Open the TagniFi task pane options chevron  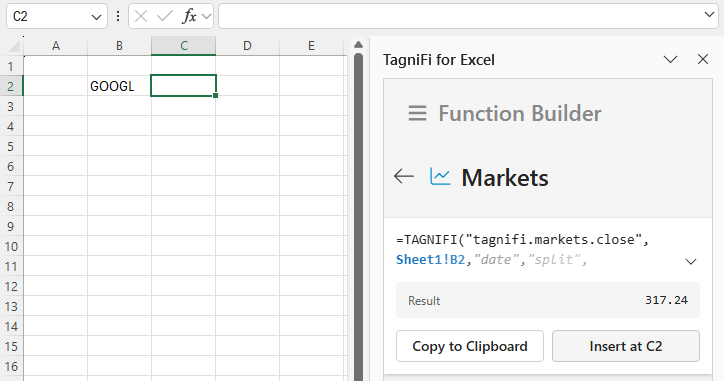(x=670, y=59)
